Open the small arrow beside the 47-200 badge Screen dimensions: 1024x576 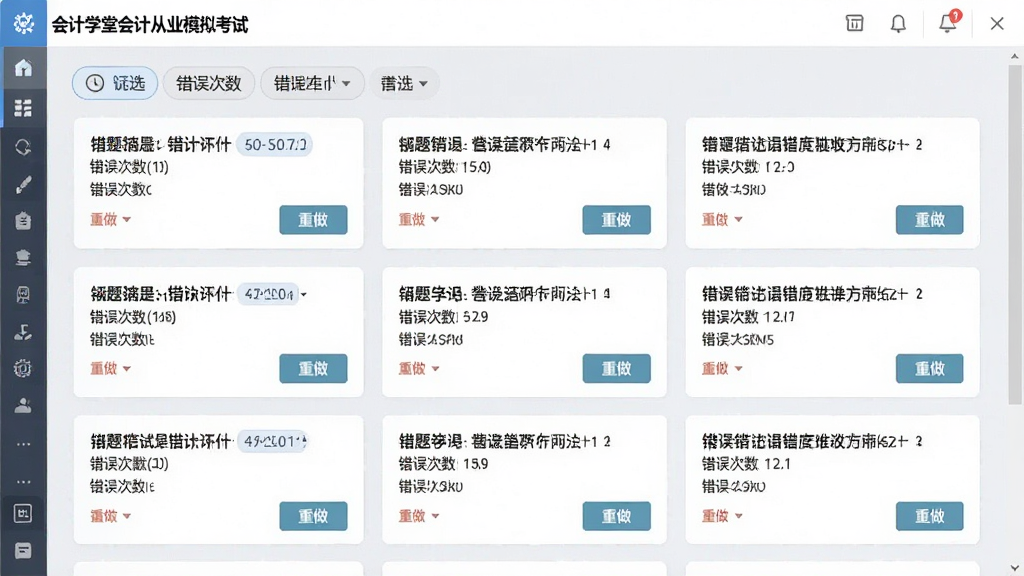pos(304,295)
